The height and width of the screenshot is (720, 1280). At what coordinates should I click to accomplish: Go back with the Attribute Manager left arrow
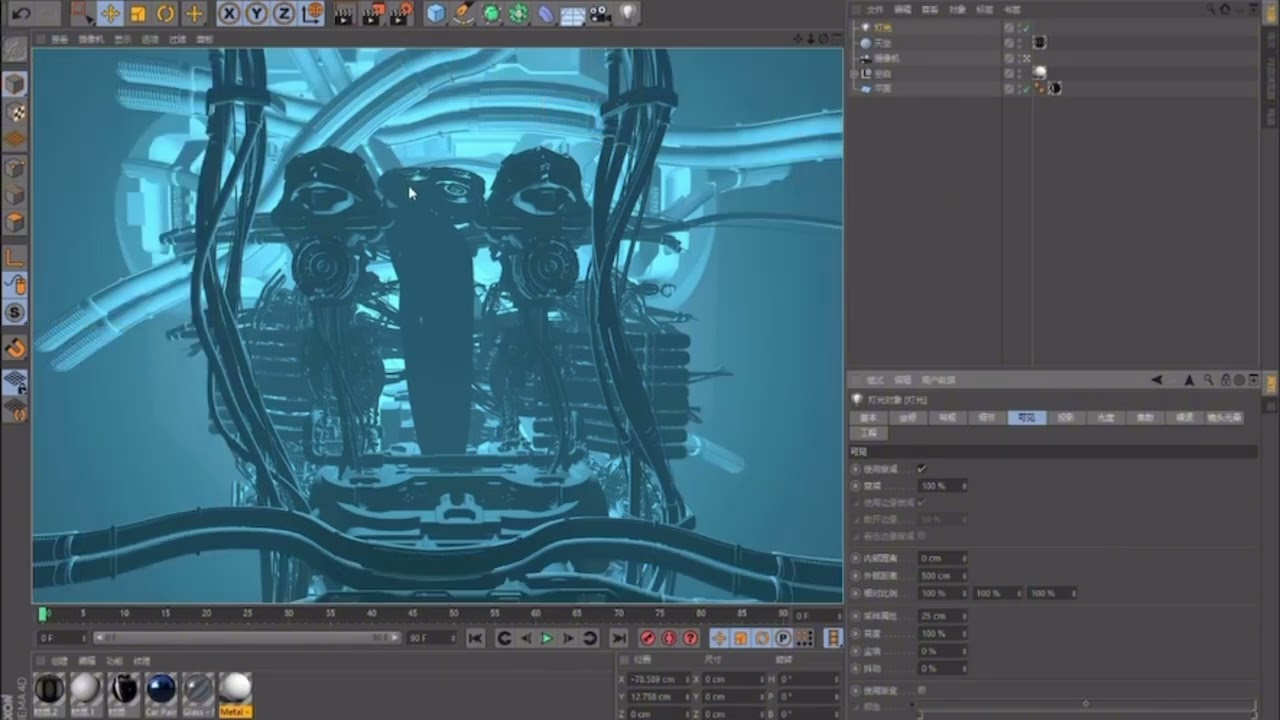[1157, 380]
